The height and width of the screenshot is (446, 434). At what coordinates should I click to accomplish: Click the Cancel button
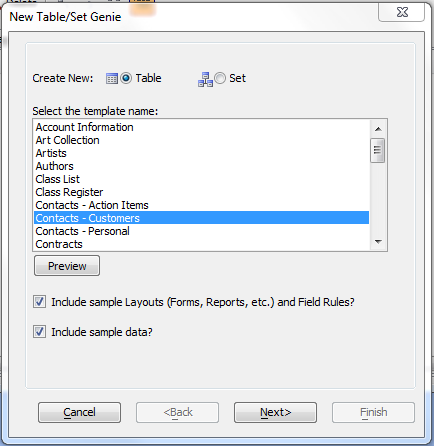tap(79, 413)
